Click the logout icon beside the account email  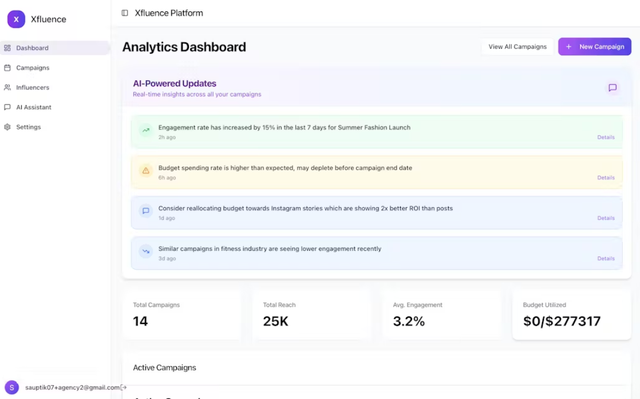[x=124, y=387]
